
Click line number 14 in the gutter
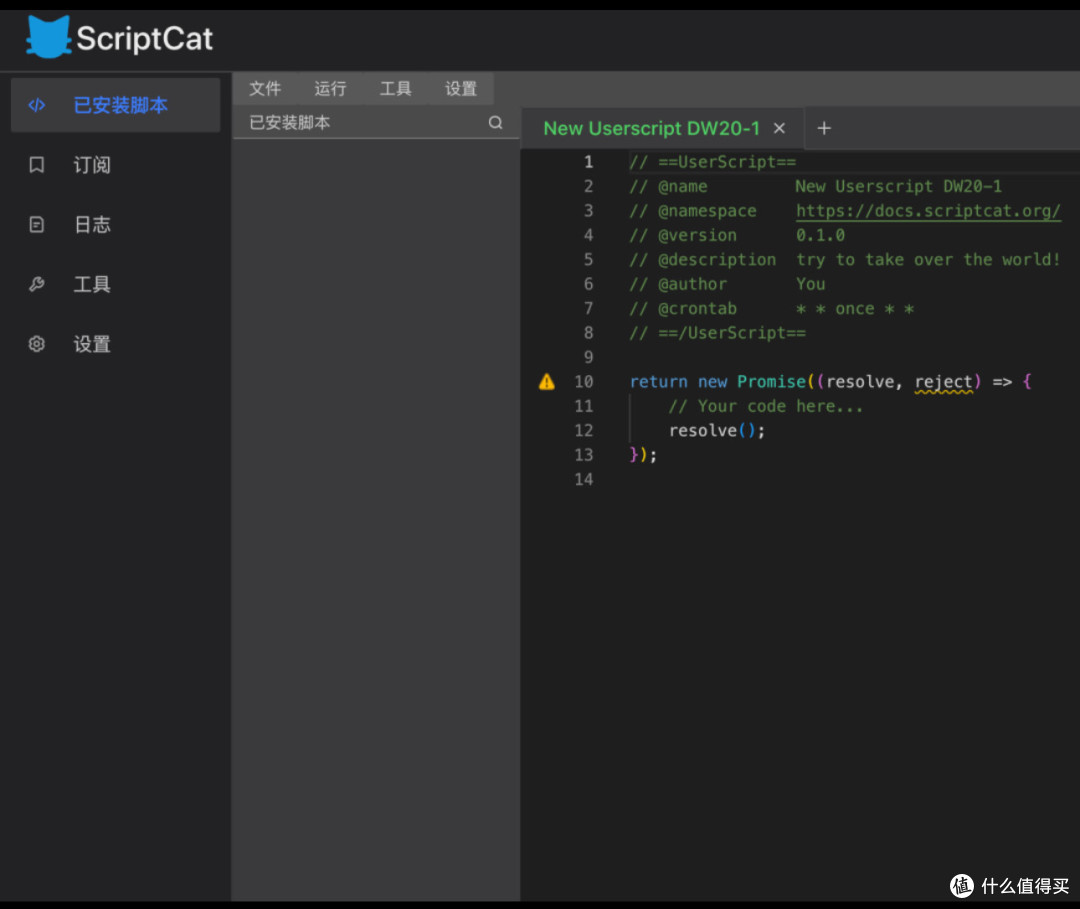(583, 479)
